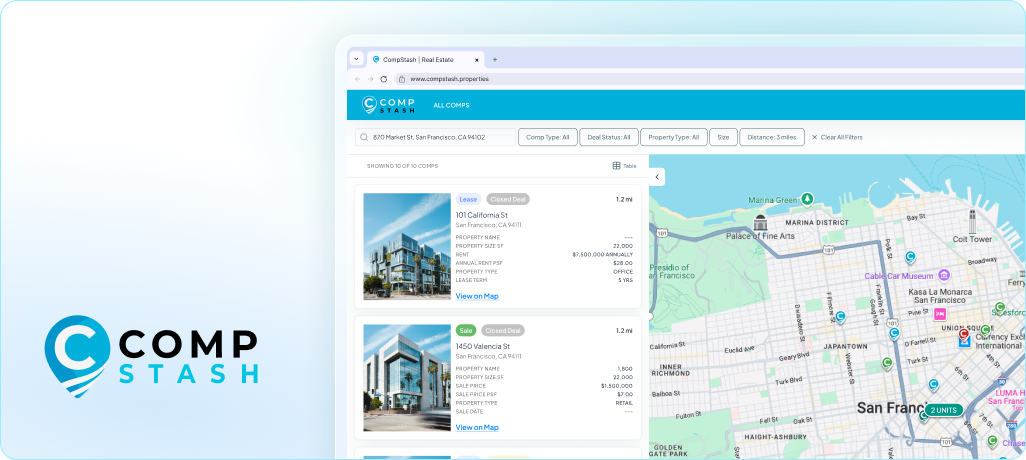Switch to Table view
This screenshot has height=460, width=1026.
coord(624,166)
